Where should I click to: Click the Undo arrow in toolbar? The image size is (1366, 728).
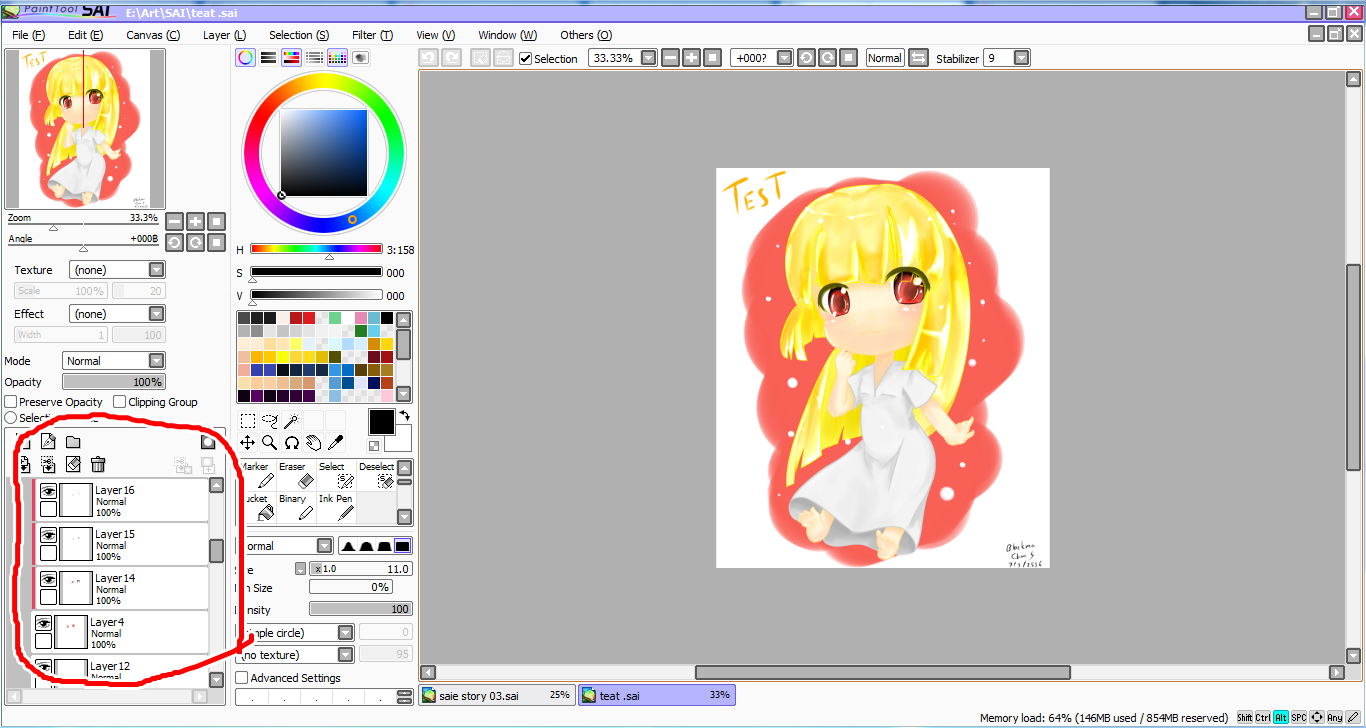(428, 58)
